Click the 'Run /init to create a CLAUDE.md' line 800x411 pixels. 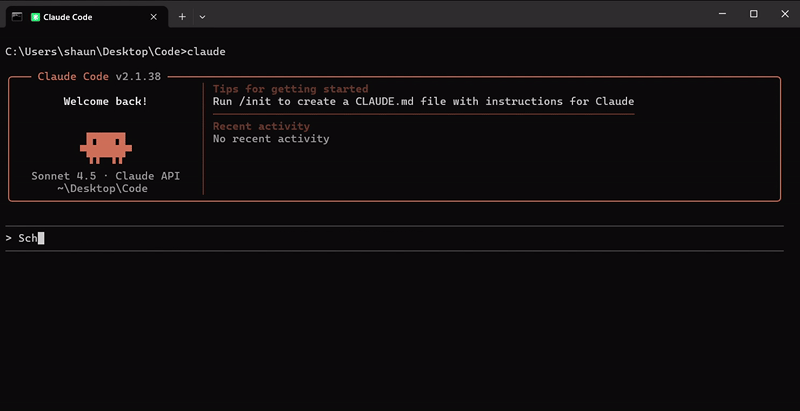(423, 101)
